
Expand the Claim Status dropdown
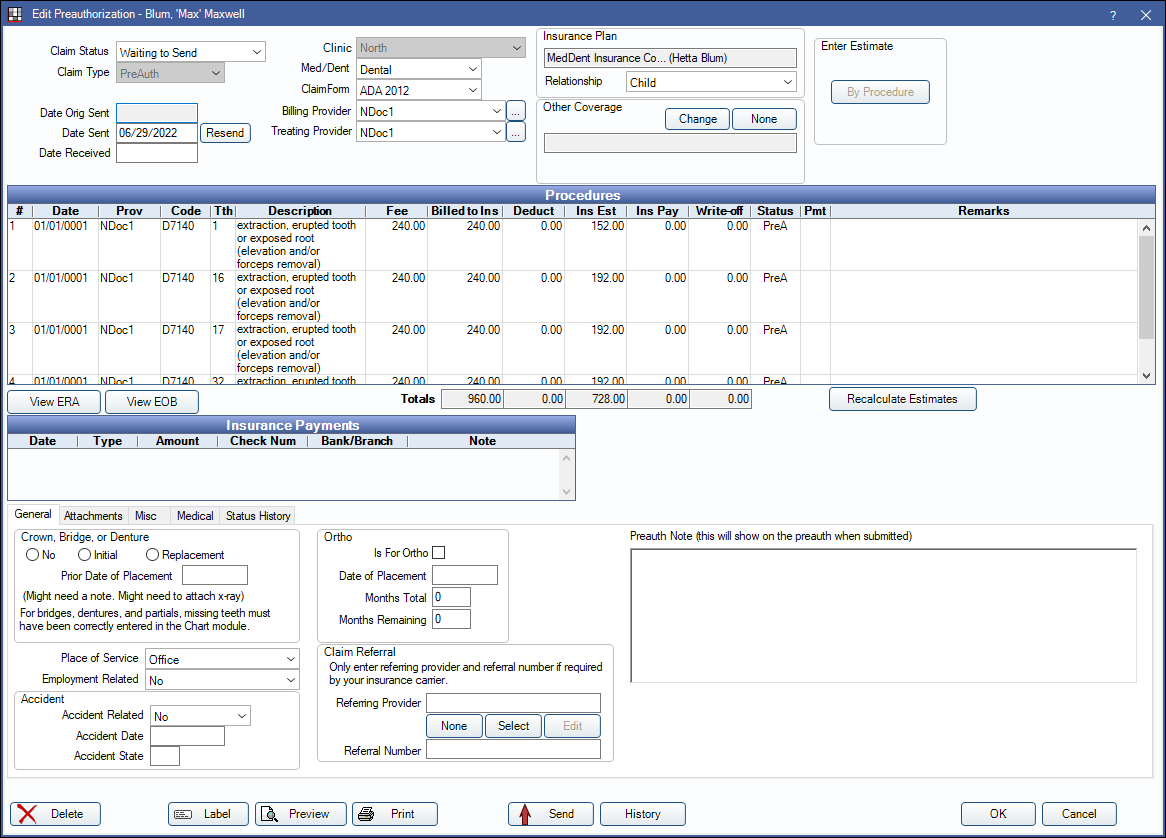tap(191, 52)
